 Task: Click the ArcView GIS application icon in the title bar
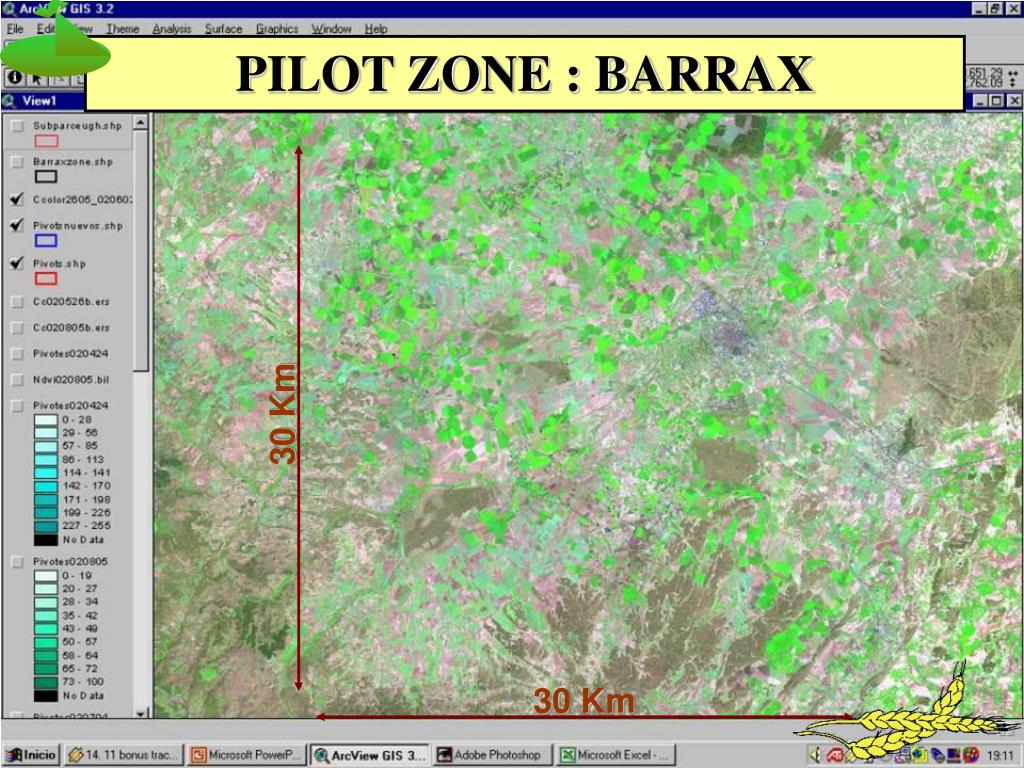point(8,8)
